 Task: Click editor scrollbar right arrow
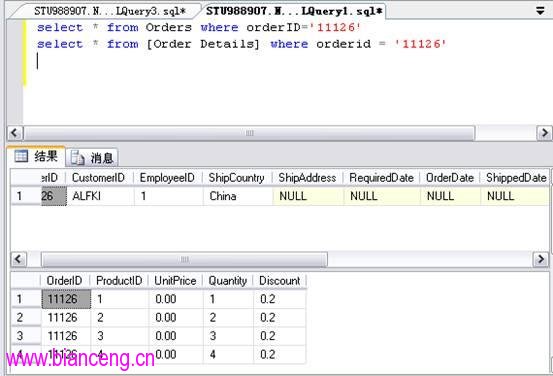coord(544,133)
